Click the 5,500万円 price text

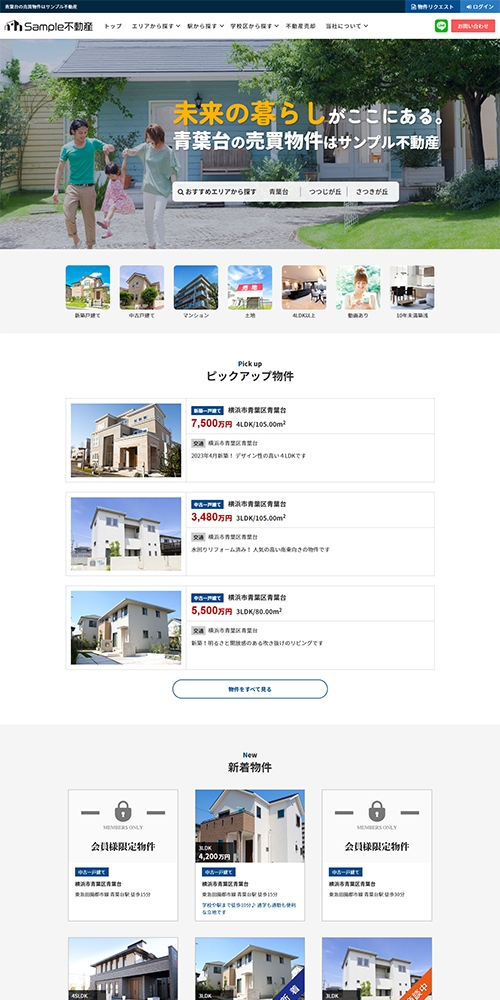[x=212, y=611]
